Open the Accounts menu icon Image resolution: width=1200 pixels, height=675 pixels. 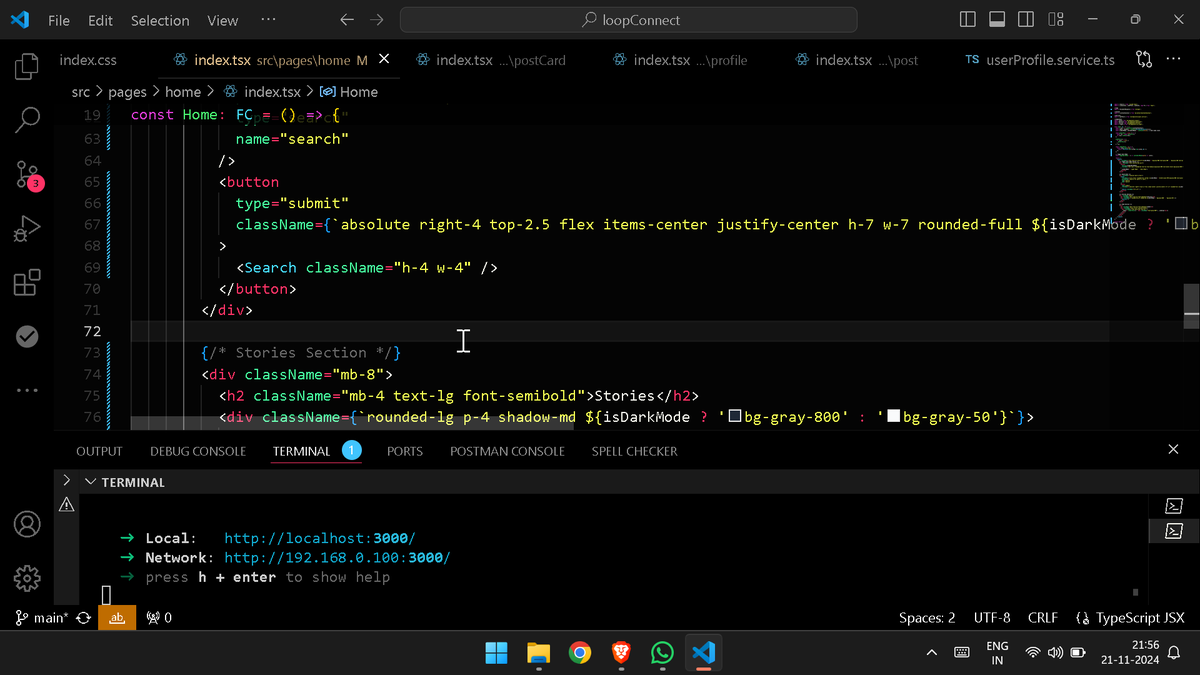(27, 523)
